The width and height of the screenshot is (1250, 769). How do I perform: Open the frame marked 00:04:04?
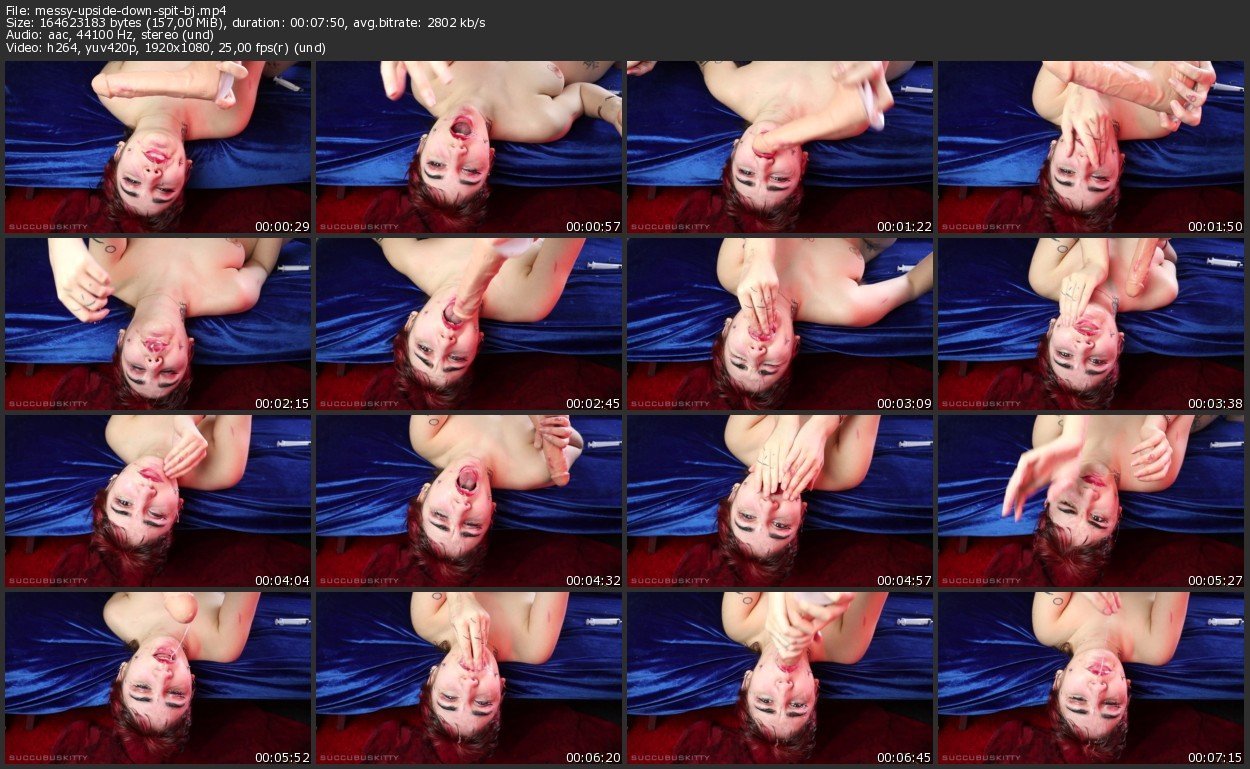[158, 501]
